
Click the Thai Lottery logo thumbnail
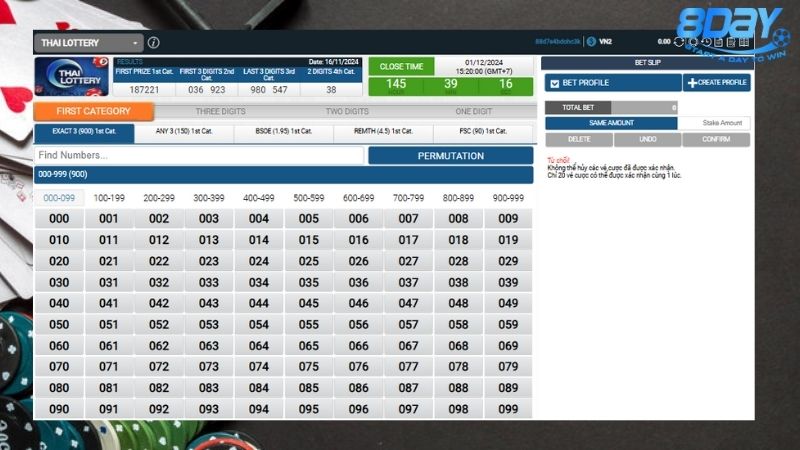(x=72, y=77)
